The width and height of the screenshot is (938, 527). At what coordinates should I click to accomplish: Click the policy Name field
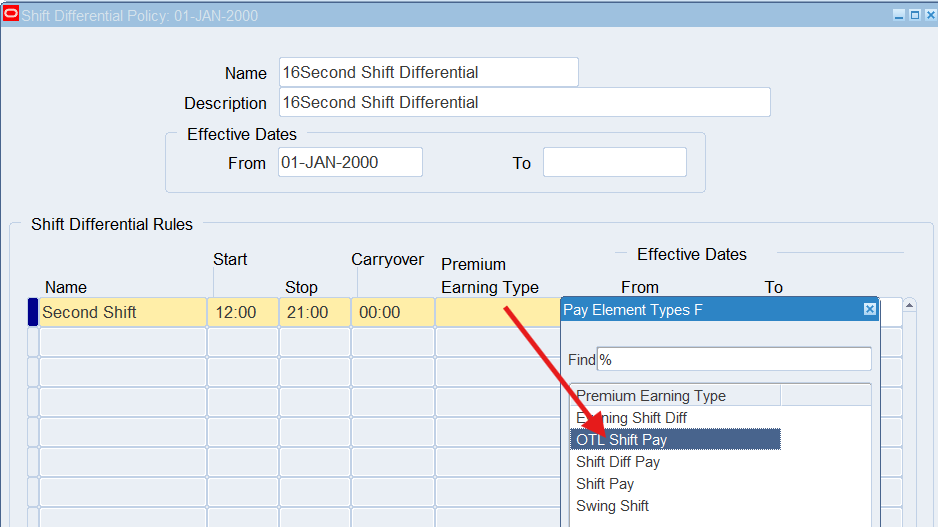pos(428,72)
